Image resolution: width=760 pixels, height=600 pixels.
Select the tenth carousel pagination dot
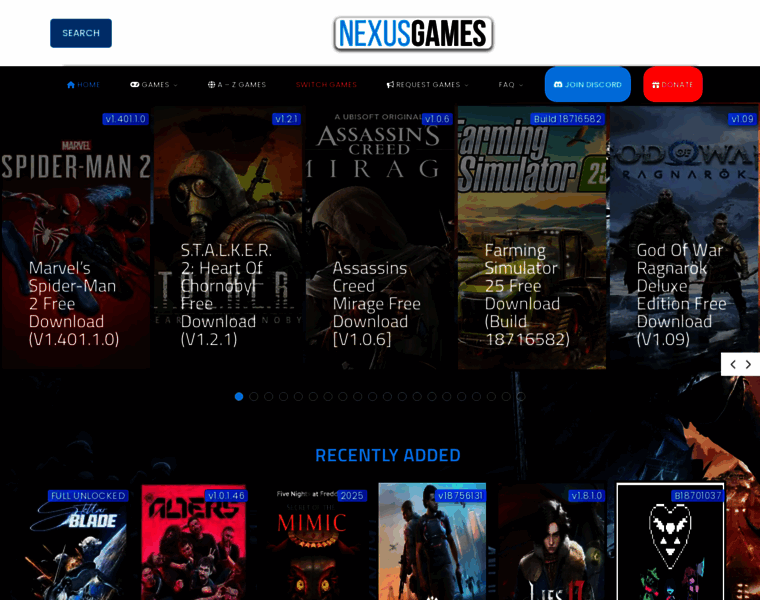tap(372, 396)
